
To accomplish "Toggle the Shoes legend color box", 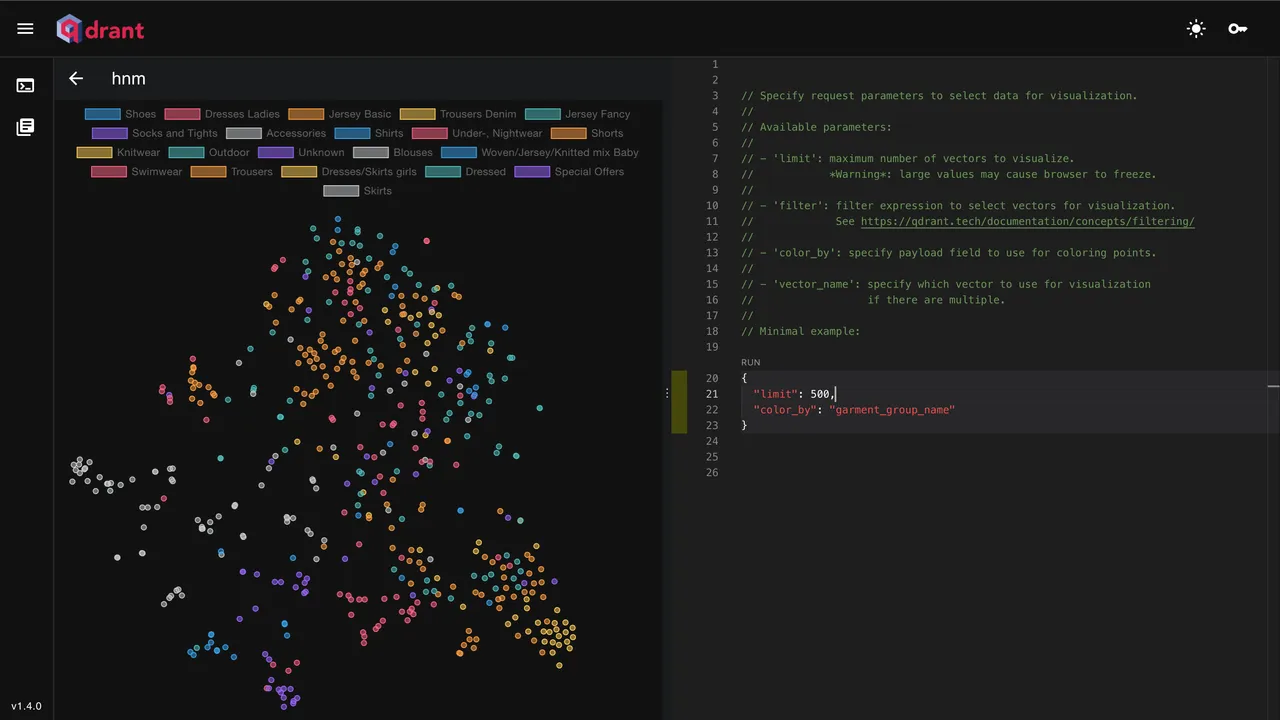I will 103,114.
